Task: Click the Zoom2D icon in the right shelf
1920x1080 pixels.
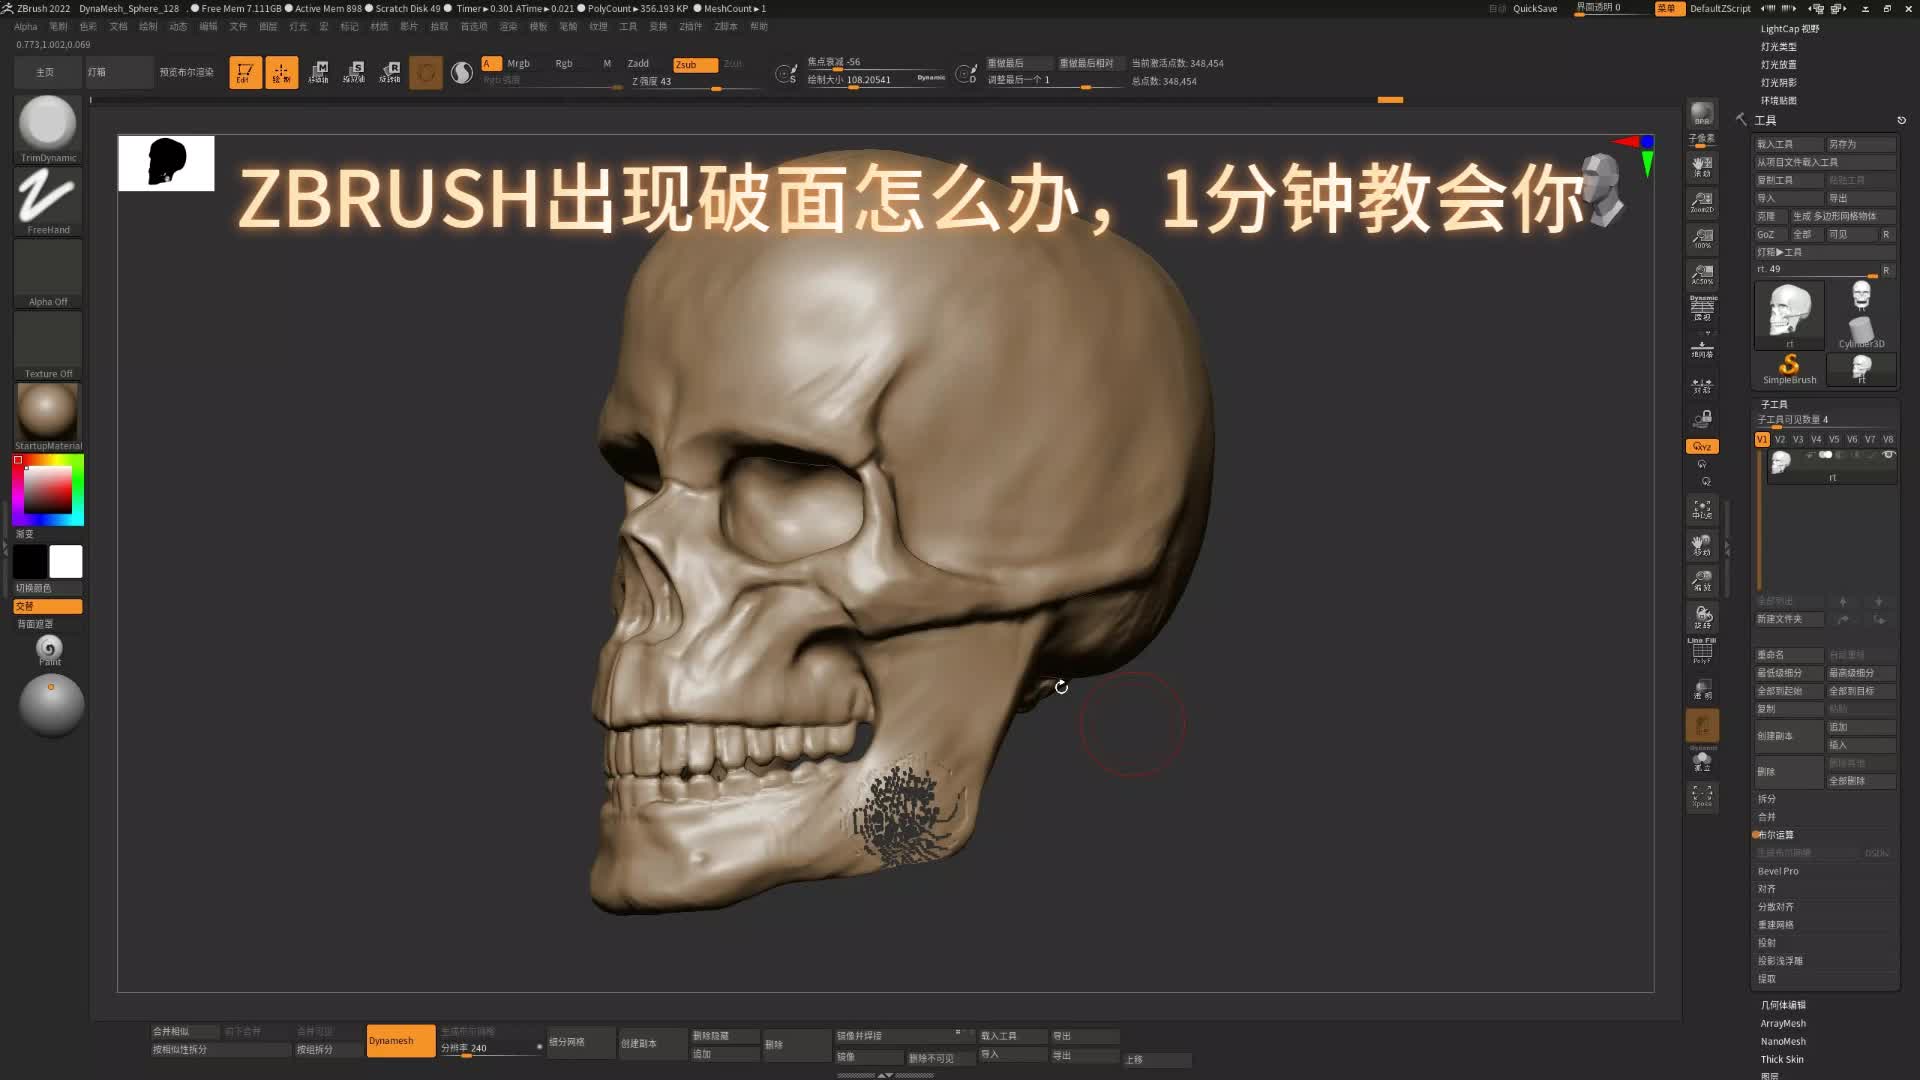Action: click(1701, 200)
